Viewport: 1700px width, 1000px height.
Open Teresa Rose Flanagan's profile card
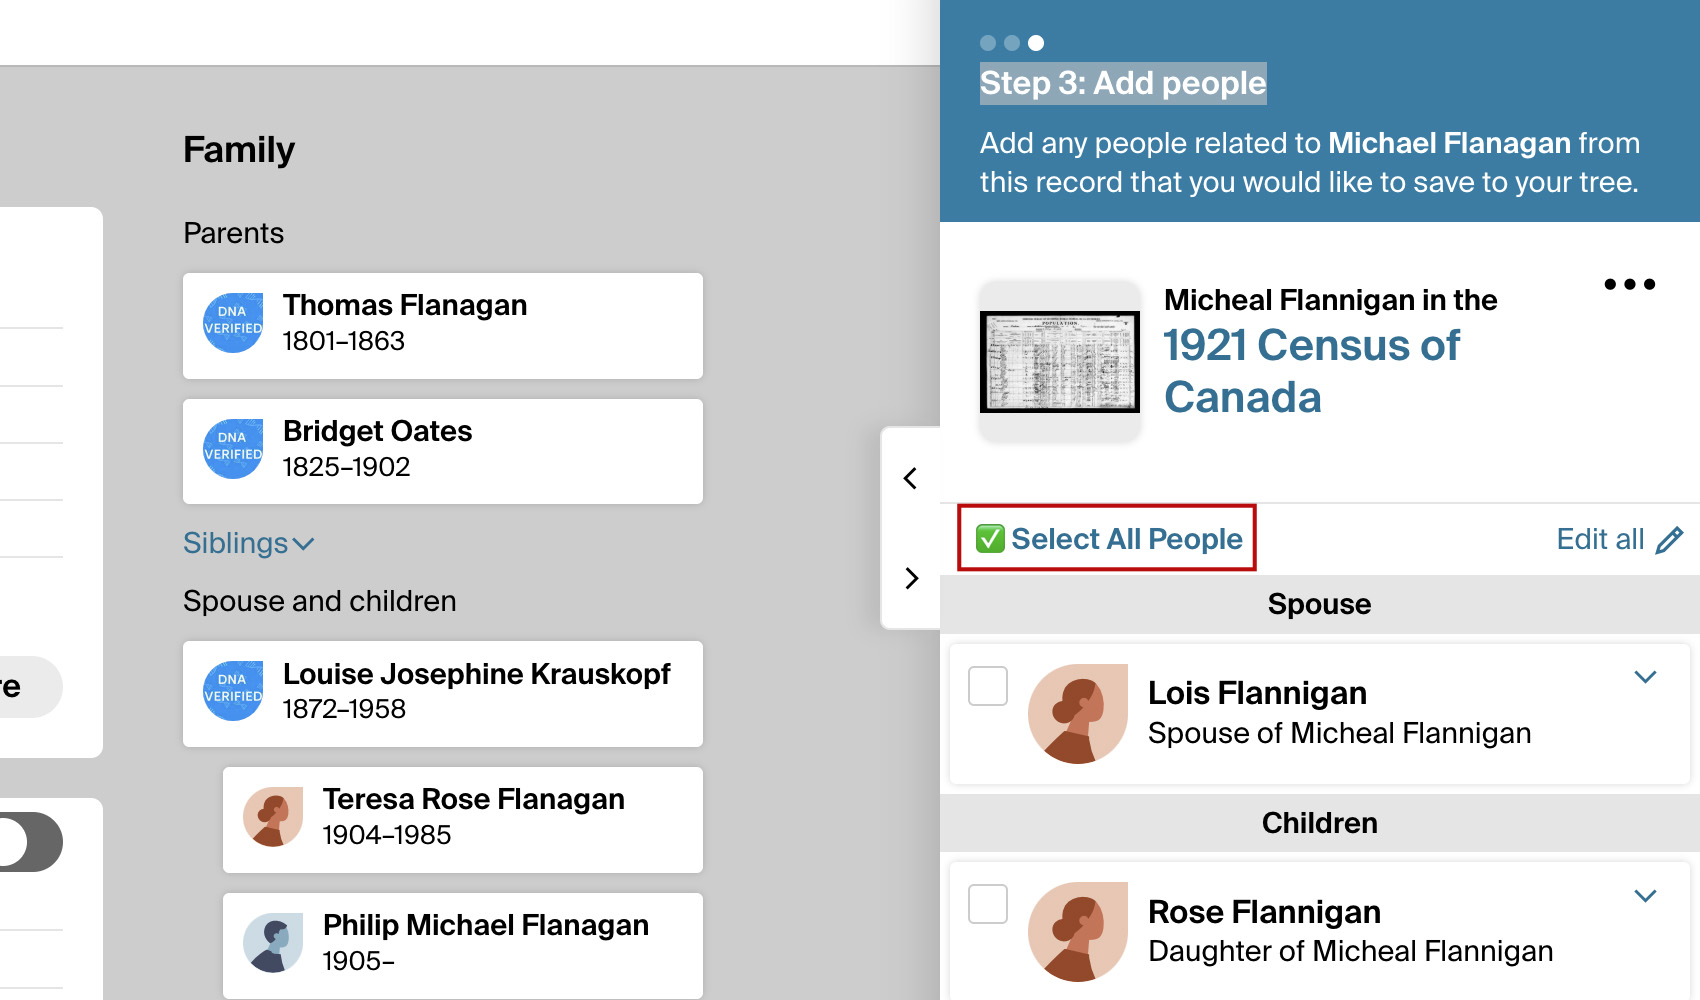click(x=463, y=820)
